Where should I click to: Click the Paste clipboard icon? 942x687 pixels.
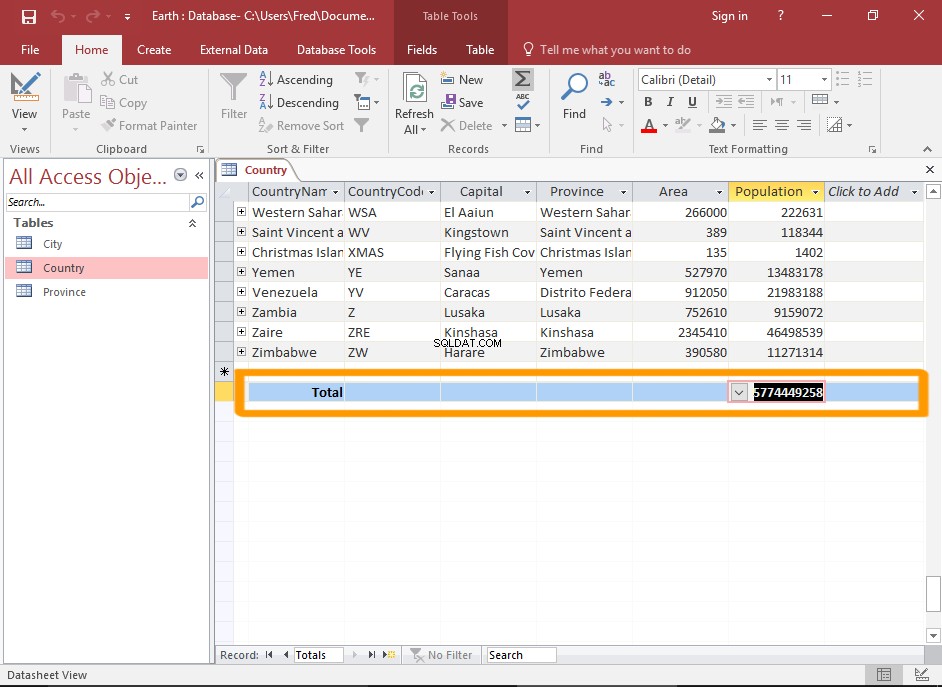pyautogui.click(x=76, y=88)
